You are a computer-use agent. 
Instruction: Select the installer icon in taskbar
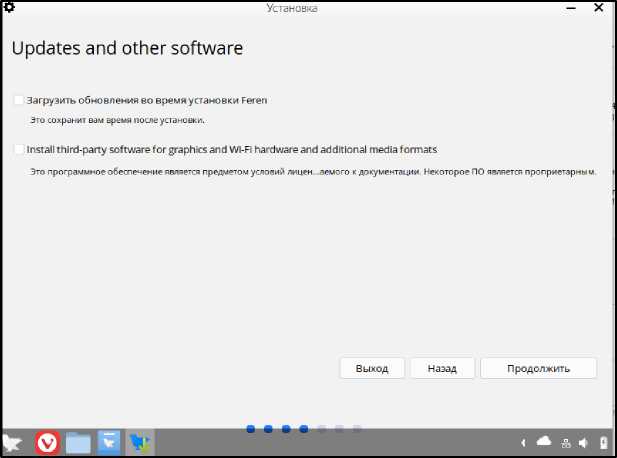pyautogui.click(x=140, y=443)
